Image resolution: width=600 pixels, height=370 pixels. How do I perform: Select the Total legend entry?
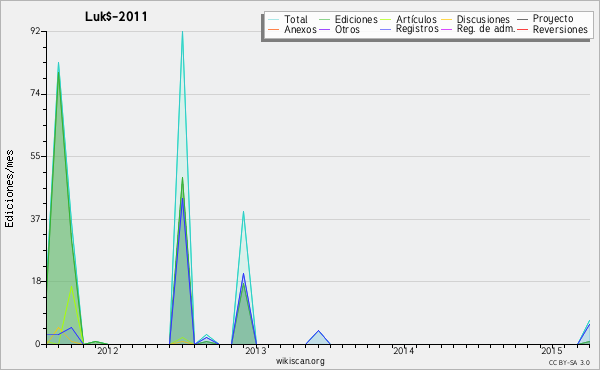pyautogui.click(x=296, y=19)
